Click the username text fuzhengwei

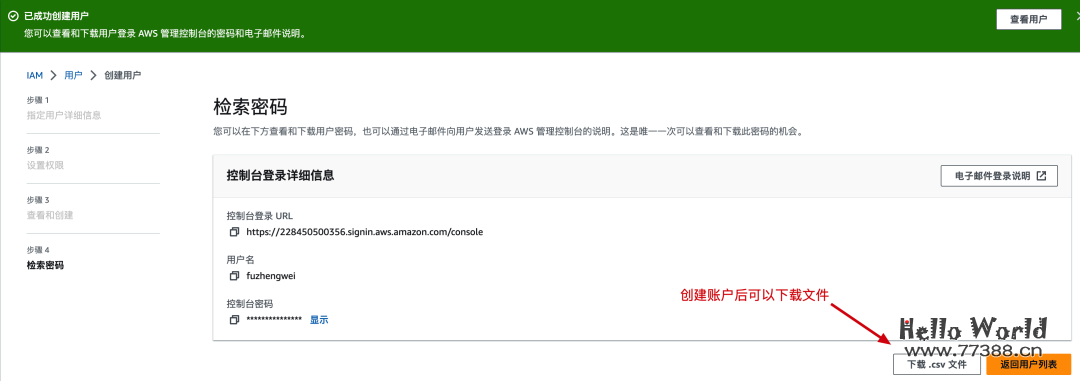(x=271, y=276)
